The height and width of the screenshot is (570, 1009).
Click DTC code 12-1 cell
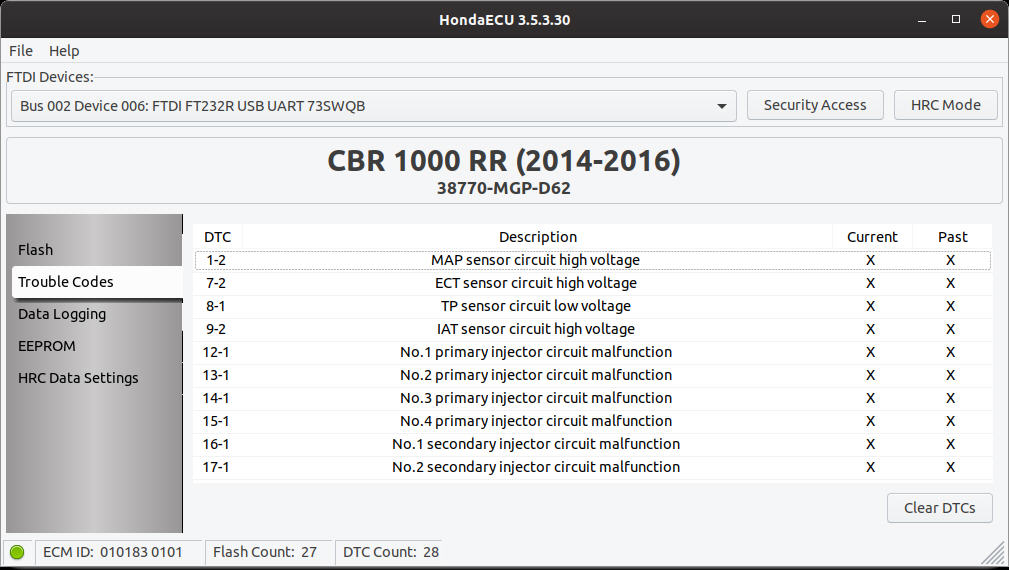coord(216,352)
